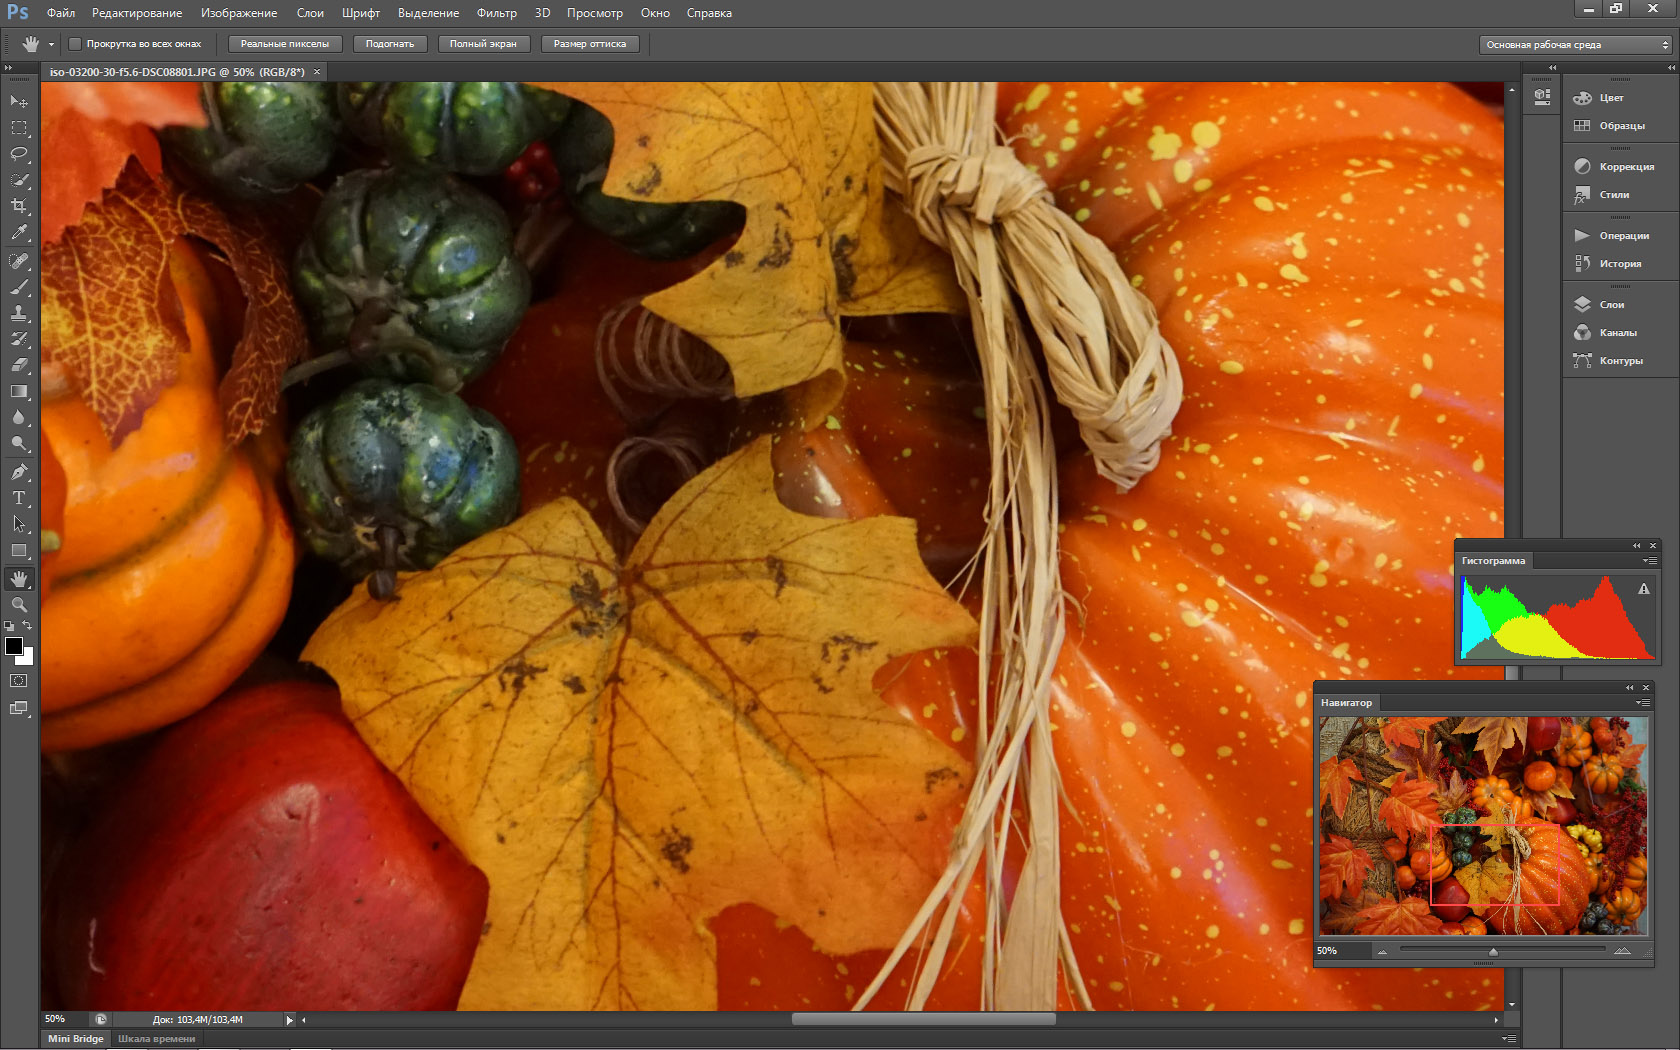Select the Pen tool
The height and width of the screenshot is (1050, 1680).
(x=19, y=472)
